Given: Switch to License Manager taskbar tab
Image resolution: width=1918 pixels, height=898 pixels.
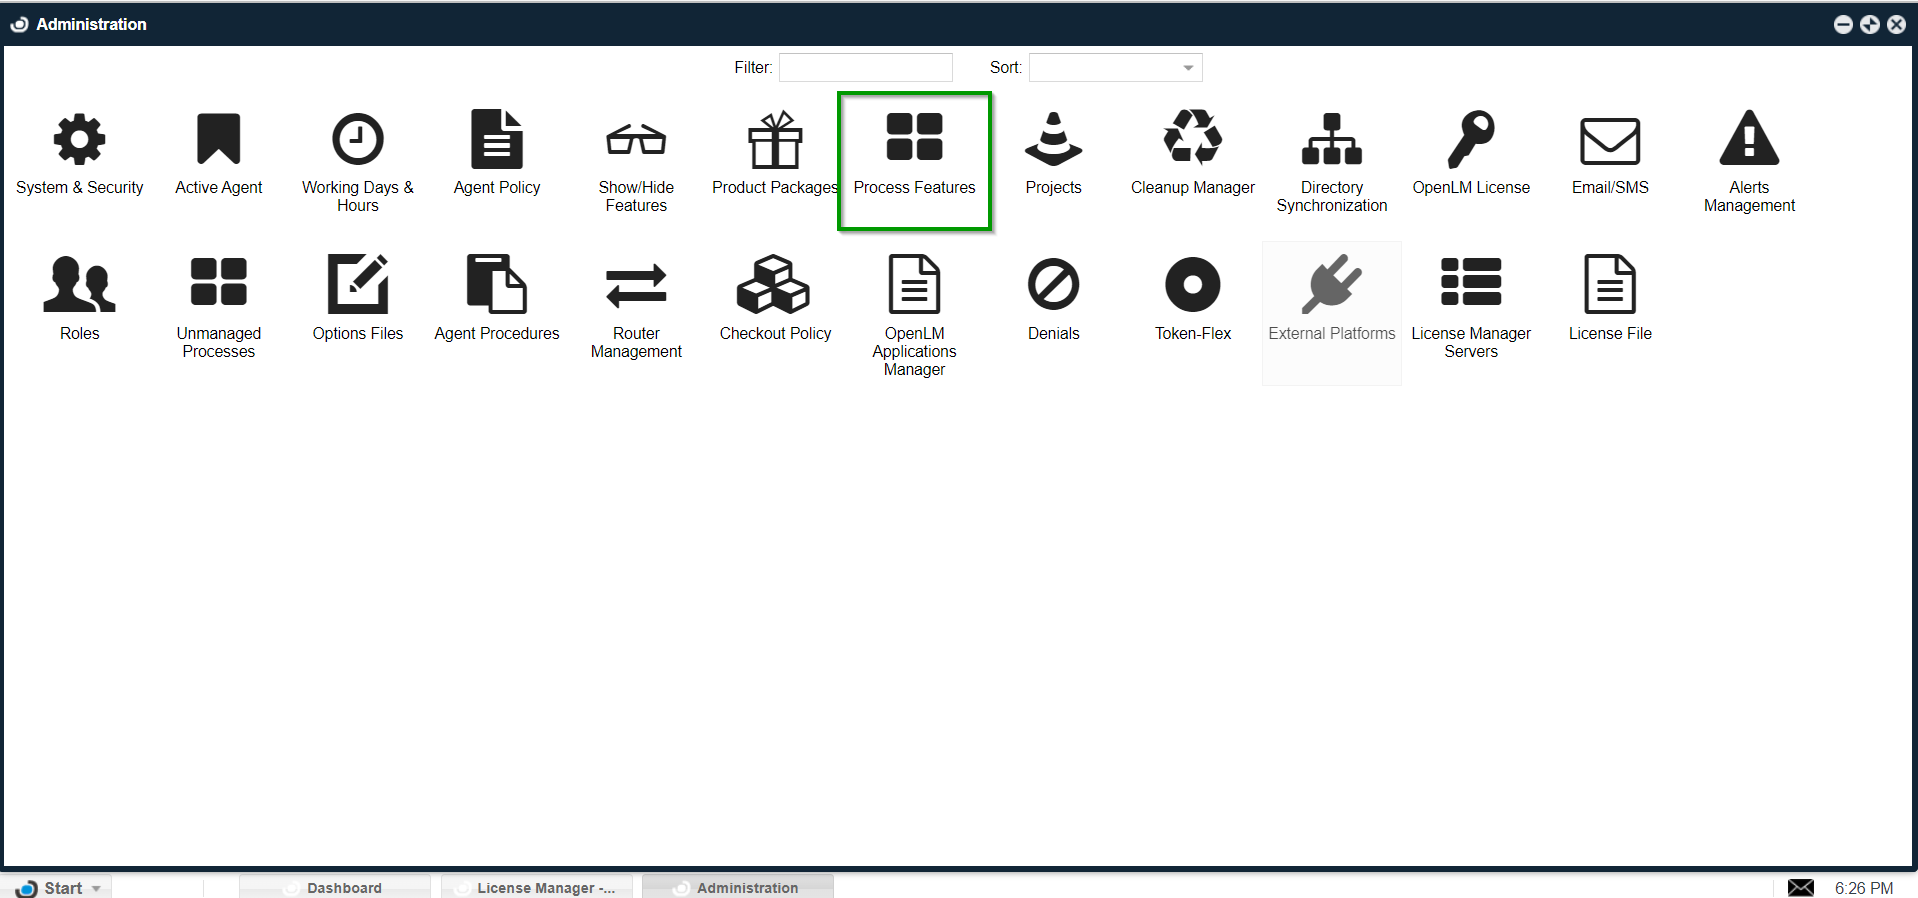Looking at the screenshot, I should click(537, 888).
